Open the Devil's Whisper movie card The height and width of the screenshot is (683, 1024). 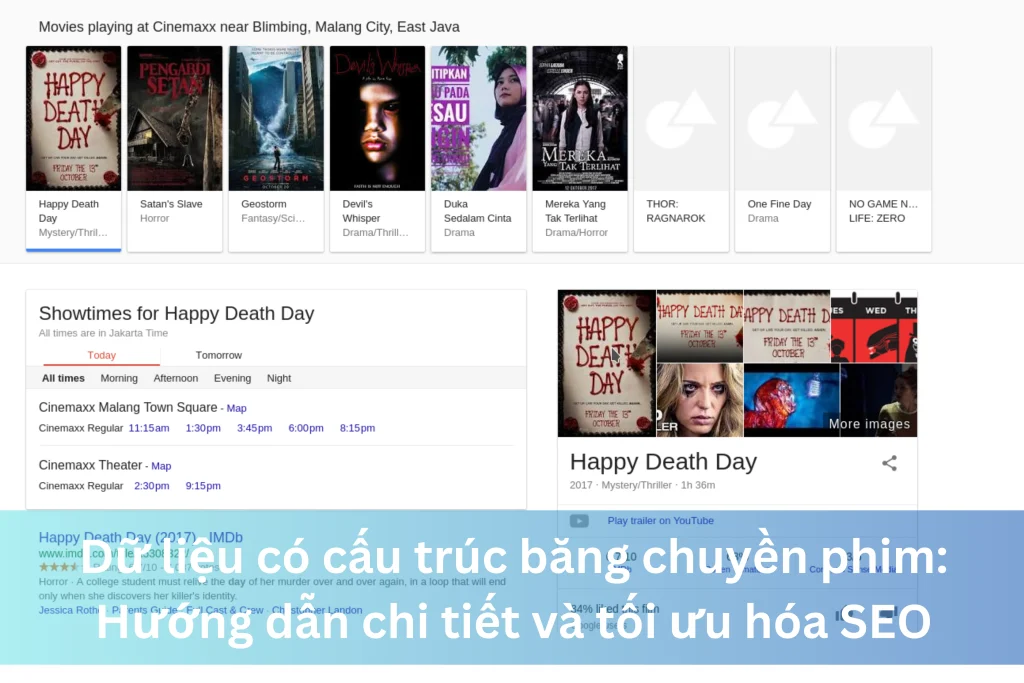377,148
